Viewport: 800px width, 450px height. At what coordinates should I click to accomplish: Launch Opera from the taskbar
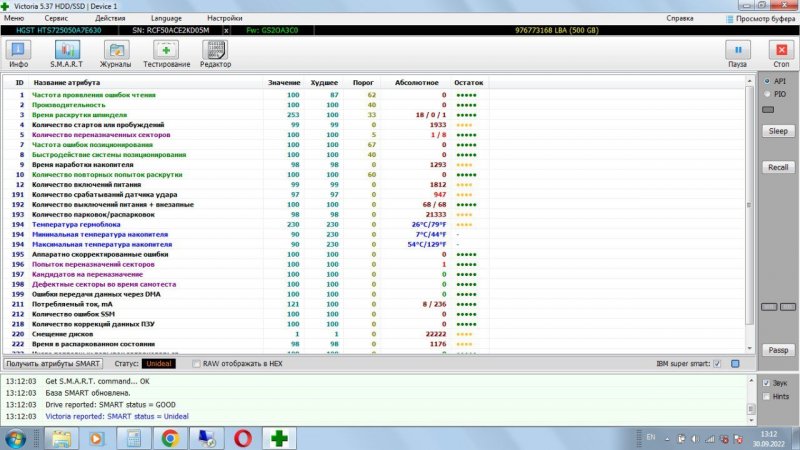(242, 438)
